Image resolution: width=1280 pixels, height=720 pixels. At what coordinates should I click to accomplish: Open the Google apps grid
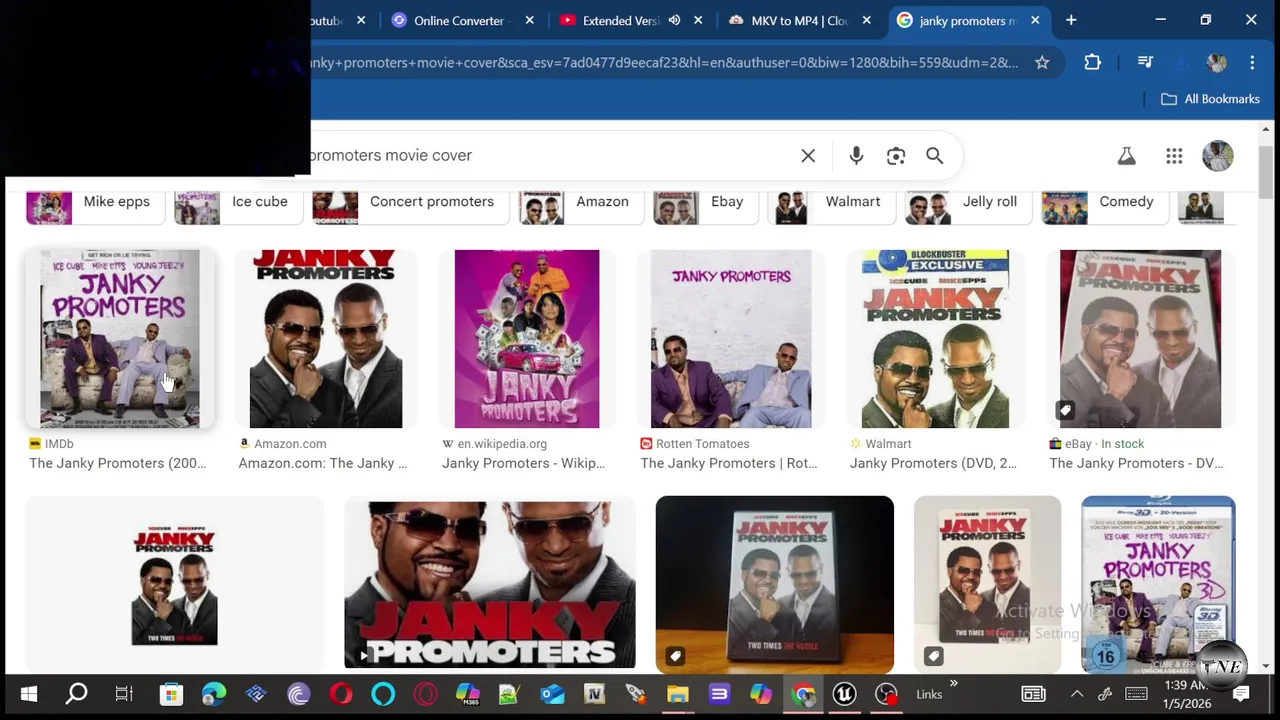(1174, 156)
